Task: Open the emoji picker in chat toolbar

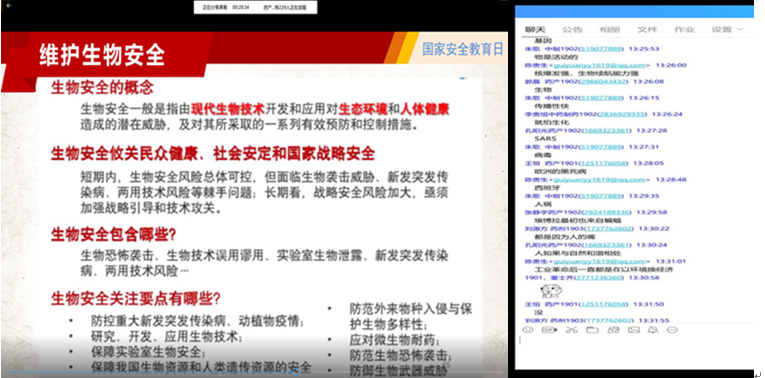Action: [x=528, y=330]
